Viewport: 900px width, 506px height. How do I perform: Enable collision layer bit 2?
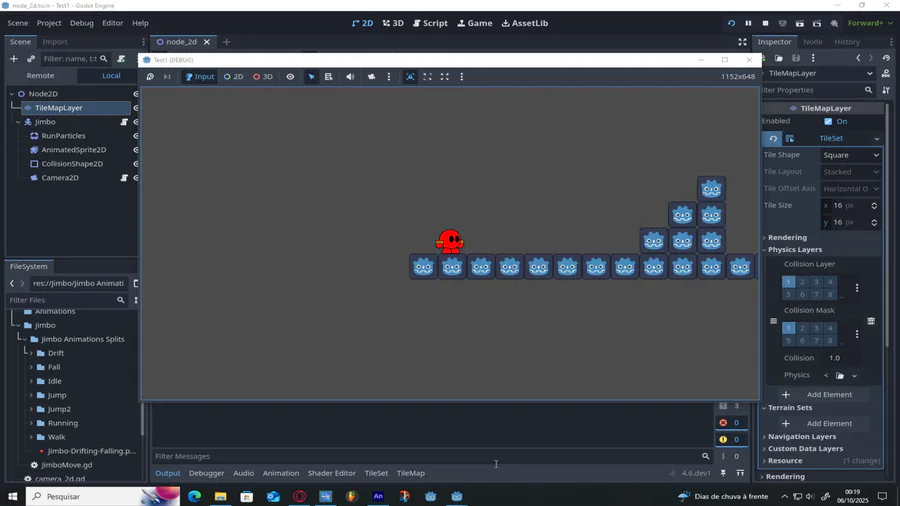[x=802, y=282]
